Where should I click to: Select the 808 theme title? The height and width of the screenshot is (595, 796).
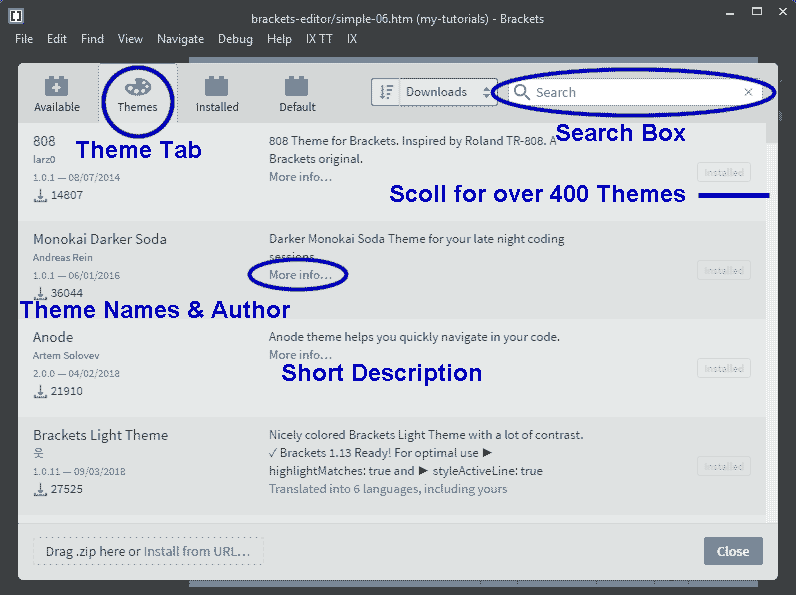pyautogui.click(x=44, y=141)
